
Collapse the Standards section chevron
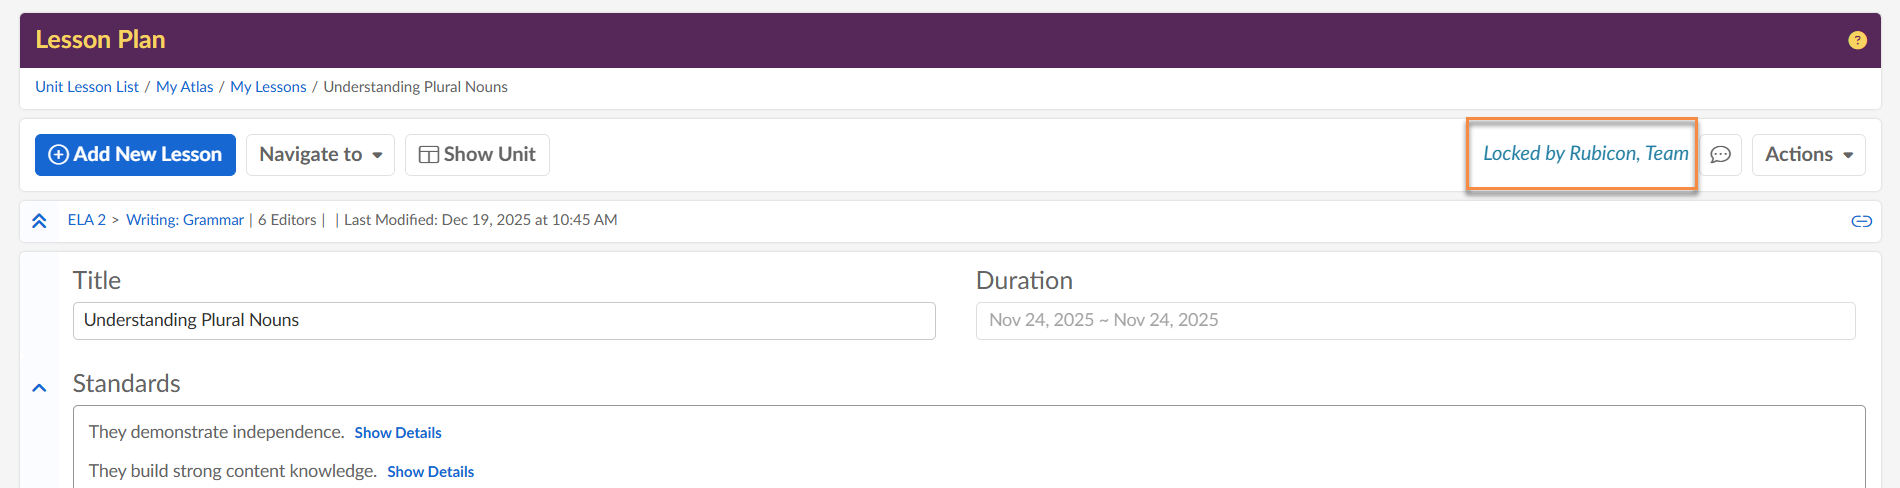(x=39, y=388)
